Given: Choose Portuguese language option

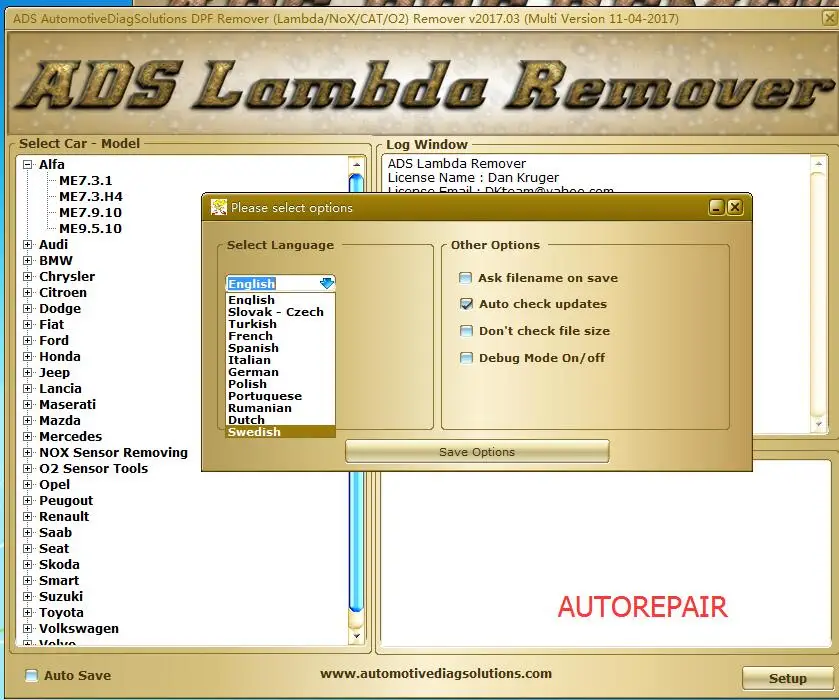Looking at the screenshot, I should 280,396.
